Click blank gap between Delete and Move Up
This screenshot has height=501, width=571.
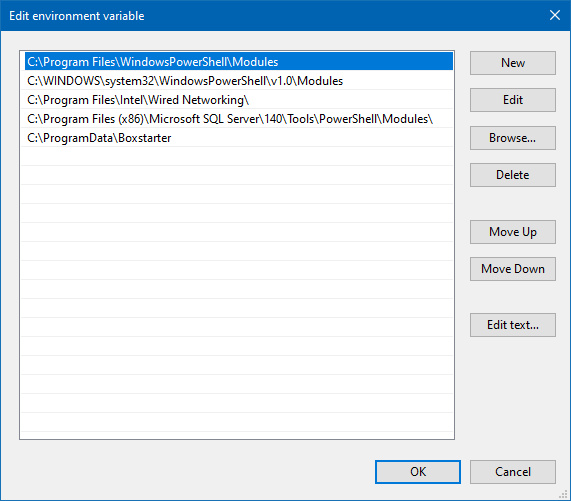click(x=513, y=203)
